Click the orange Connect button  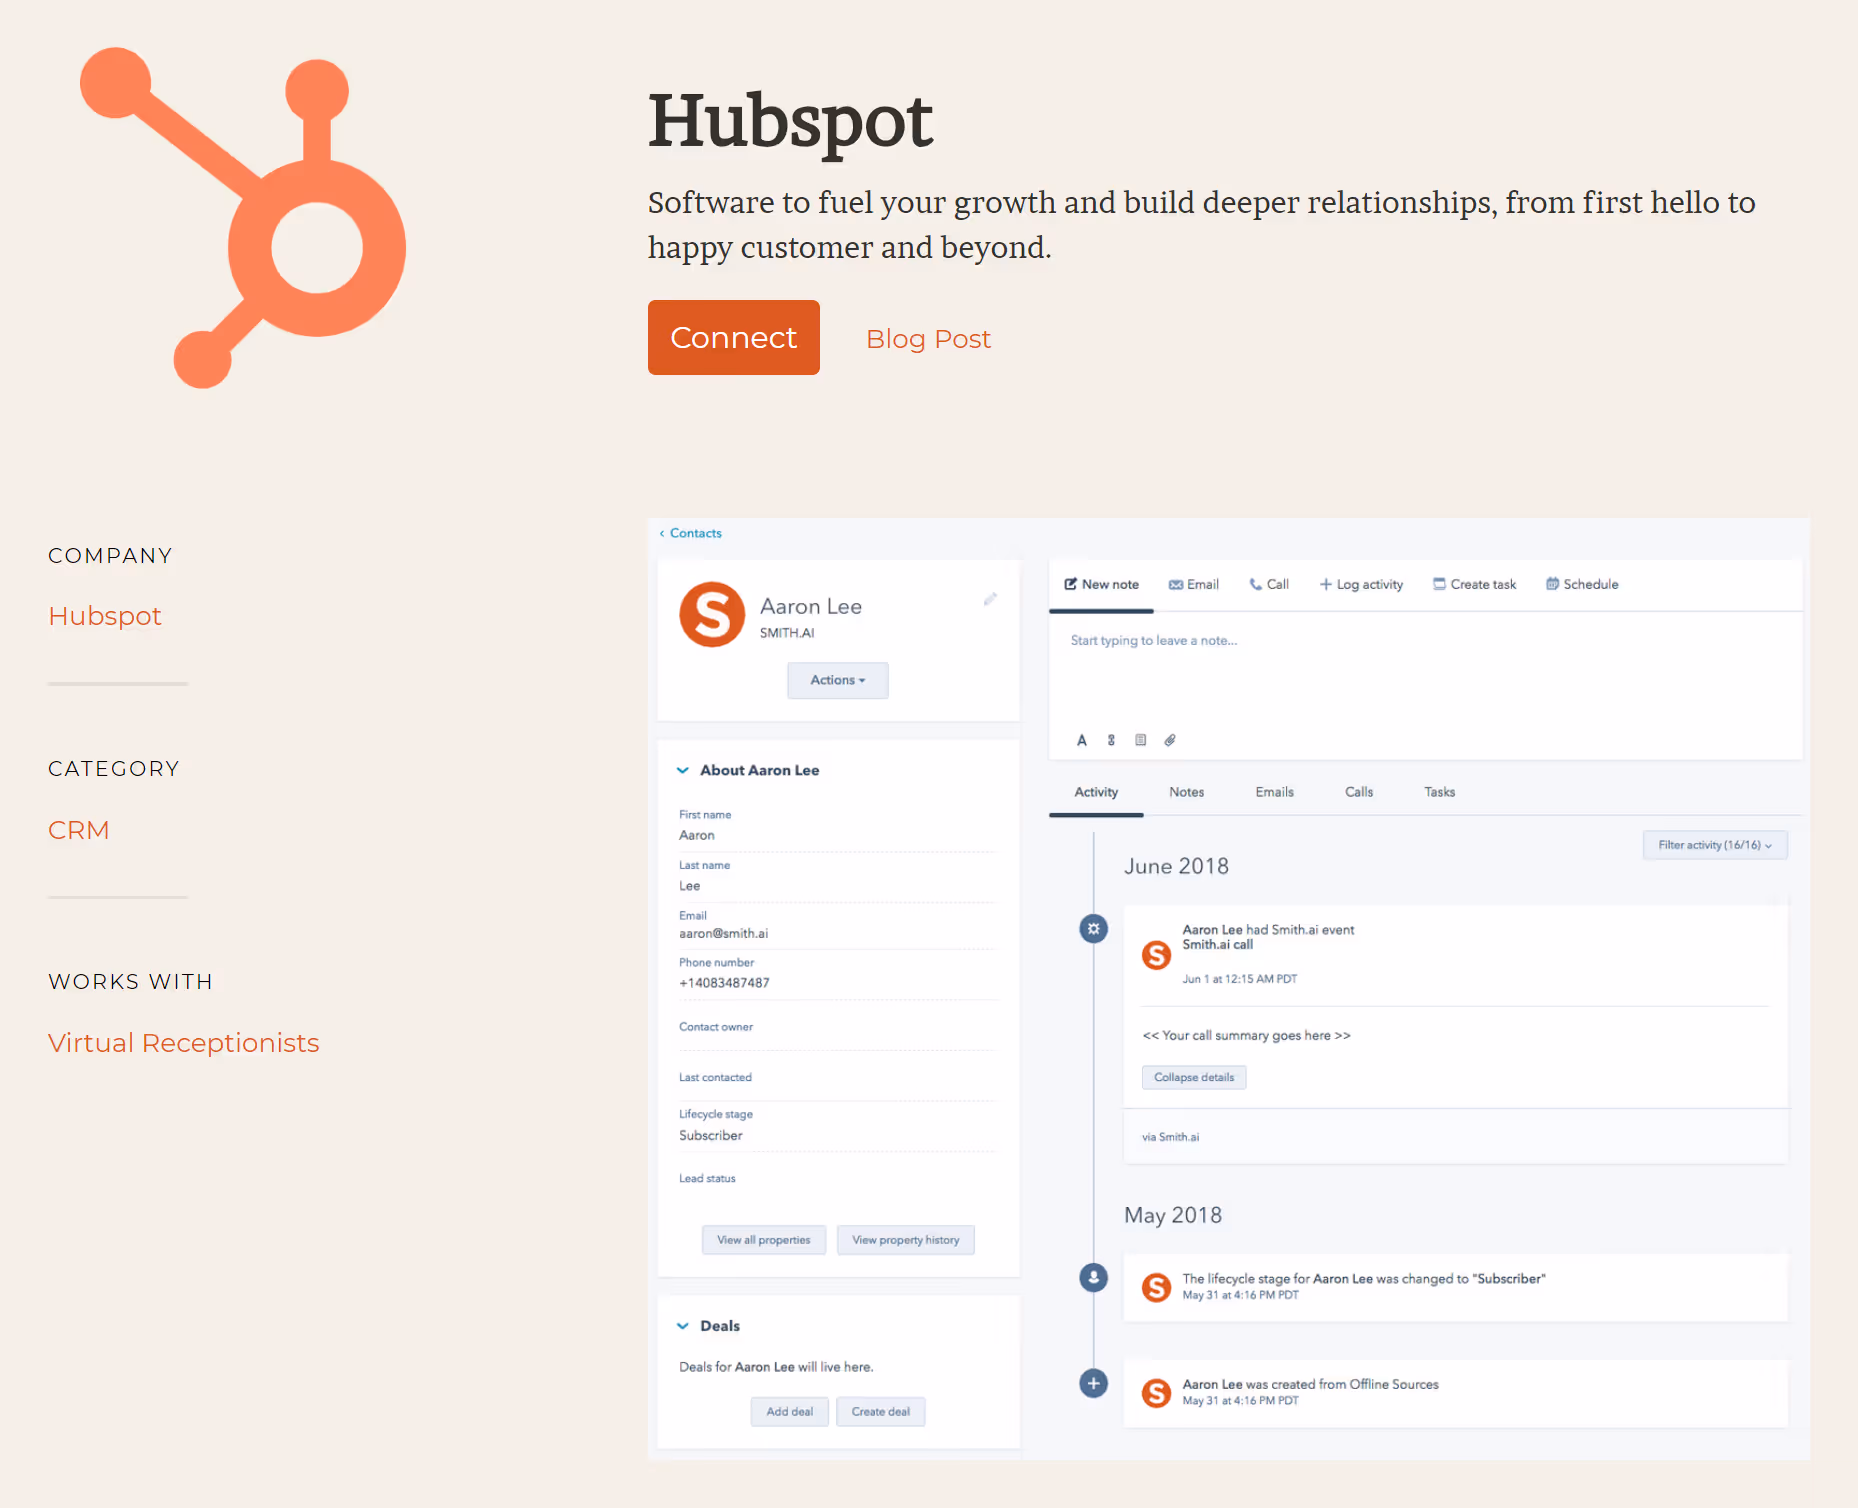click(733, 337)
